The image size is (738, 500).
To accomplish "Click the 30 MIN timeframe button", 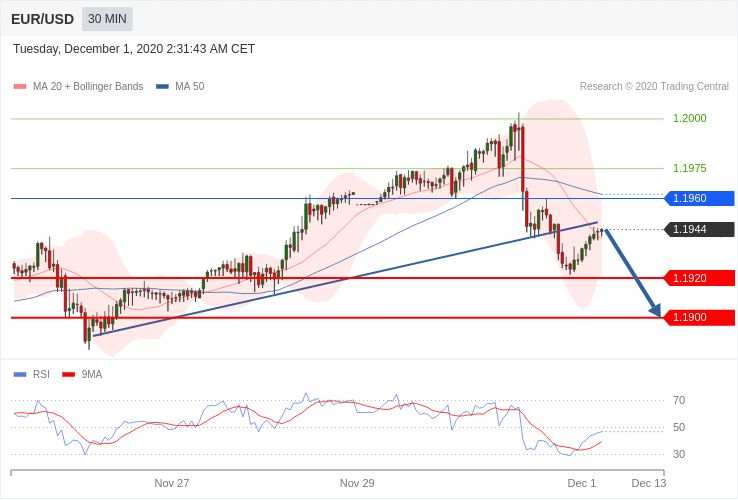I will [107, 19].
